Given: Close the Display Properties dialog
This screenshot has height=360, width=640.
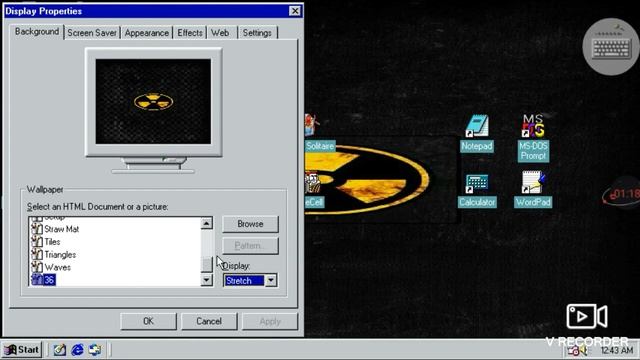Looking at the screenshot, I should coord(295,11).
